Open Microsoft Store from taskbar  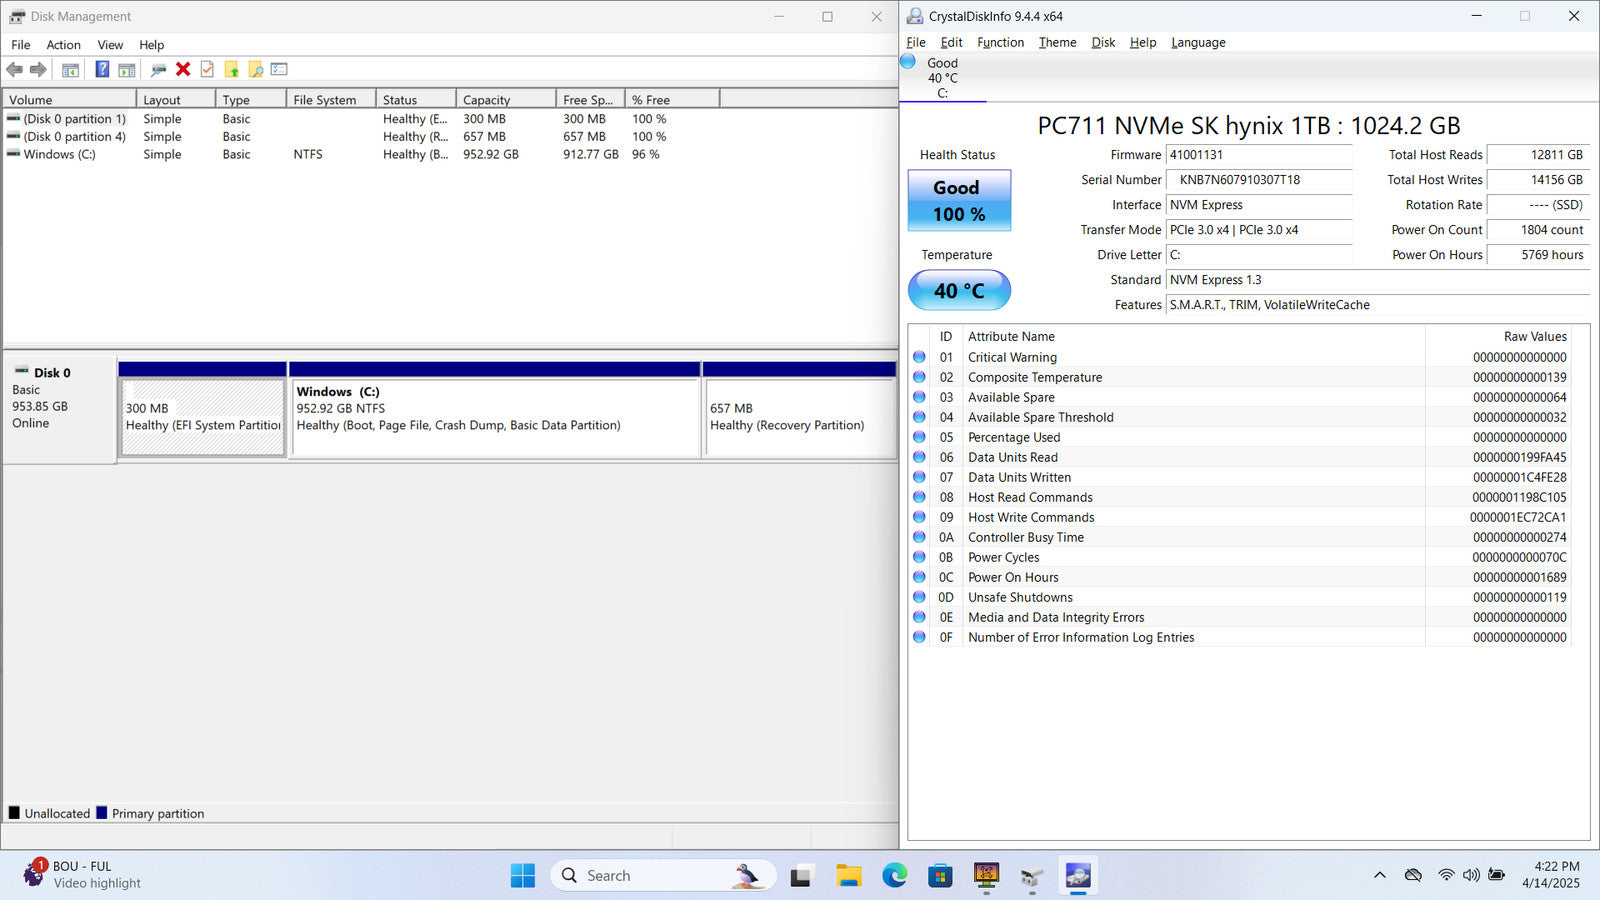940,876
